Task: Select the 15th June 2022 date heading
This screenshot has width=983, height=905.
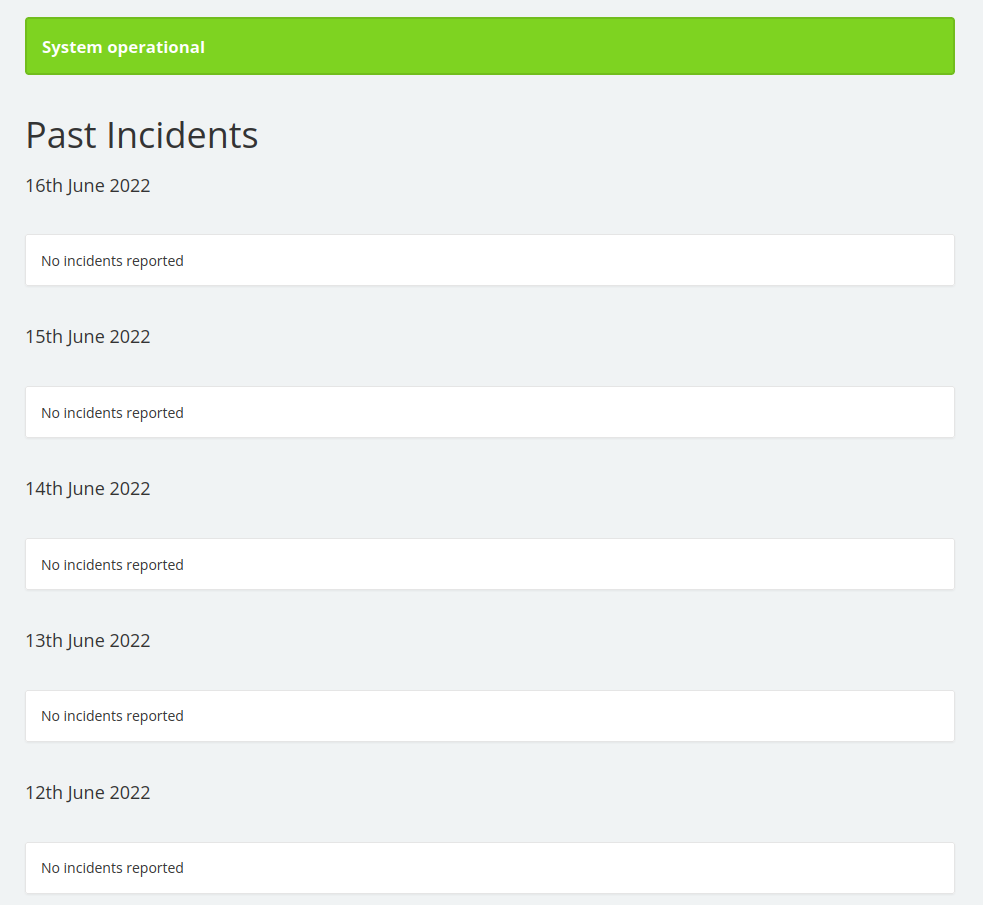Action: [88, 337]
